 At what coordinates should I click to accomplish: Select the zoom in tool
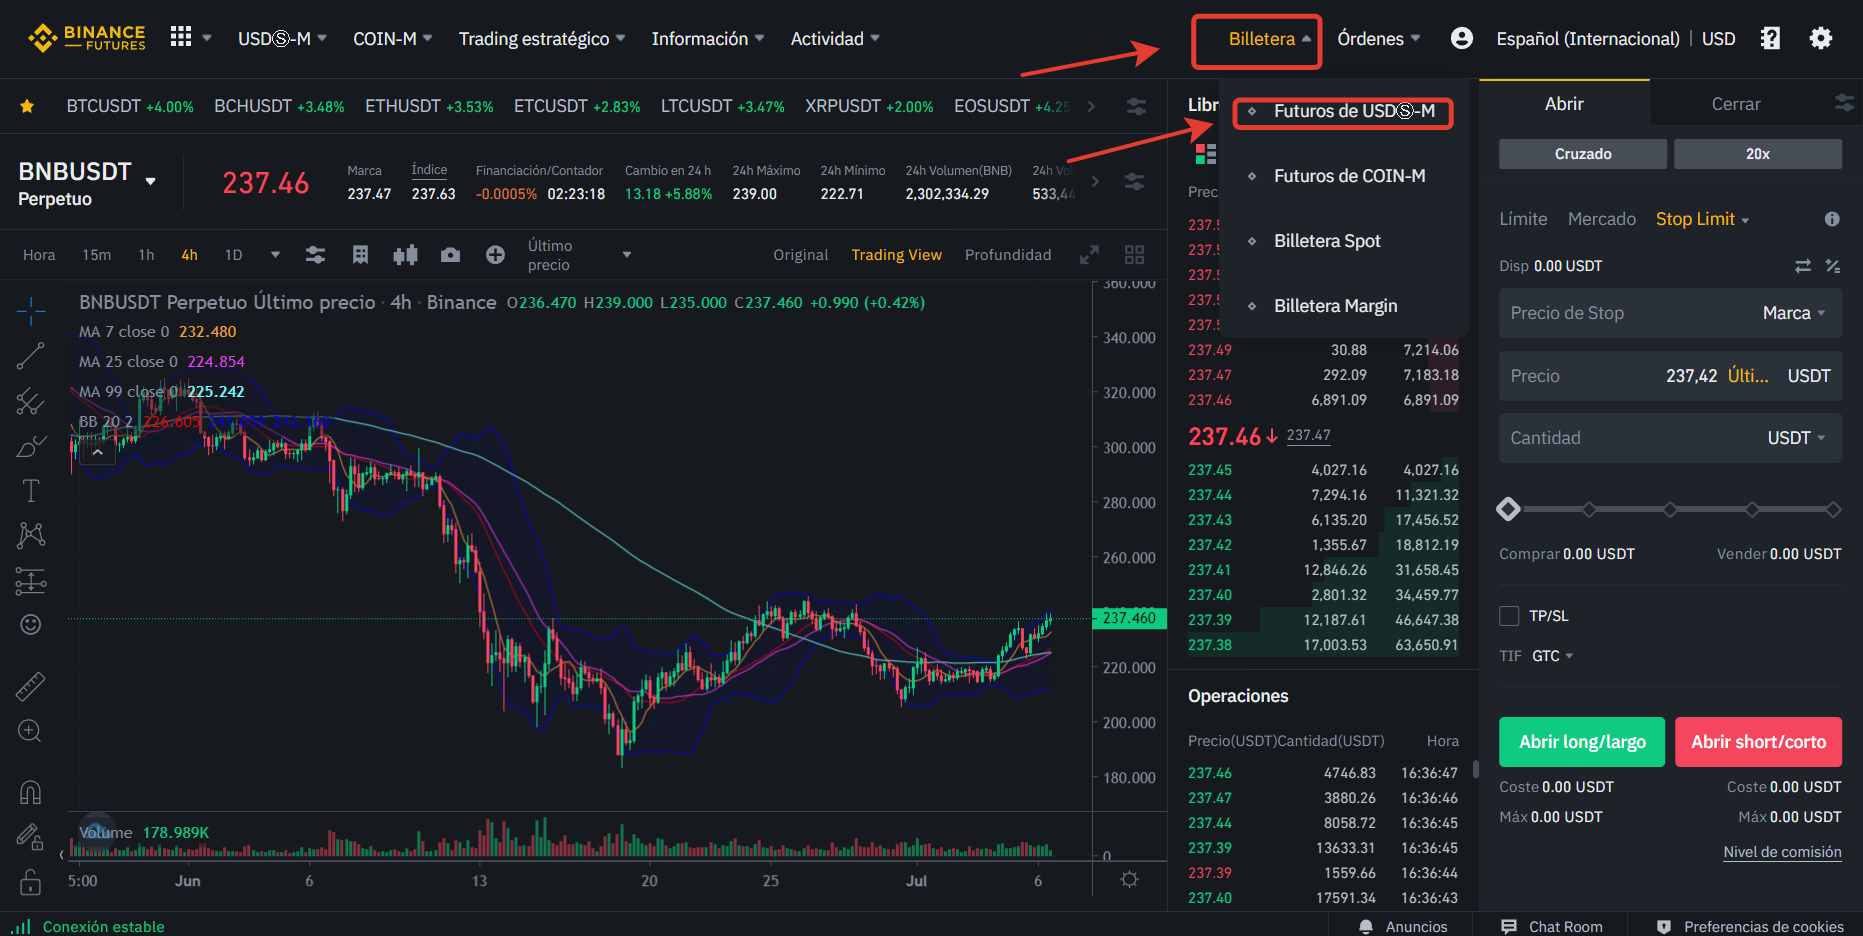tap(30, 731)
